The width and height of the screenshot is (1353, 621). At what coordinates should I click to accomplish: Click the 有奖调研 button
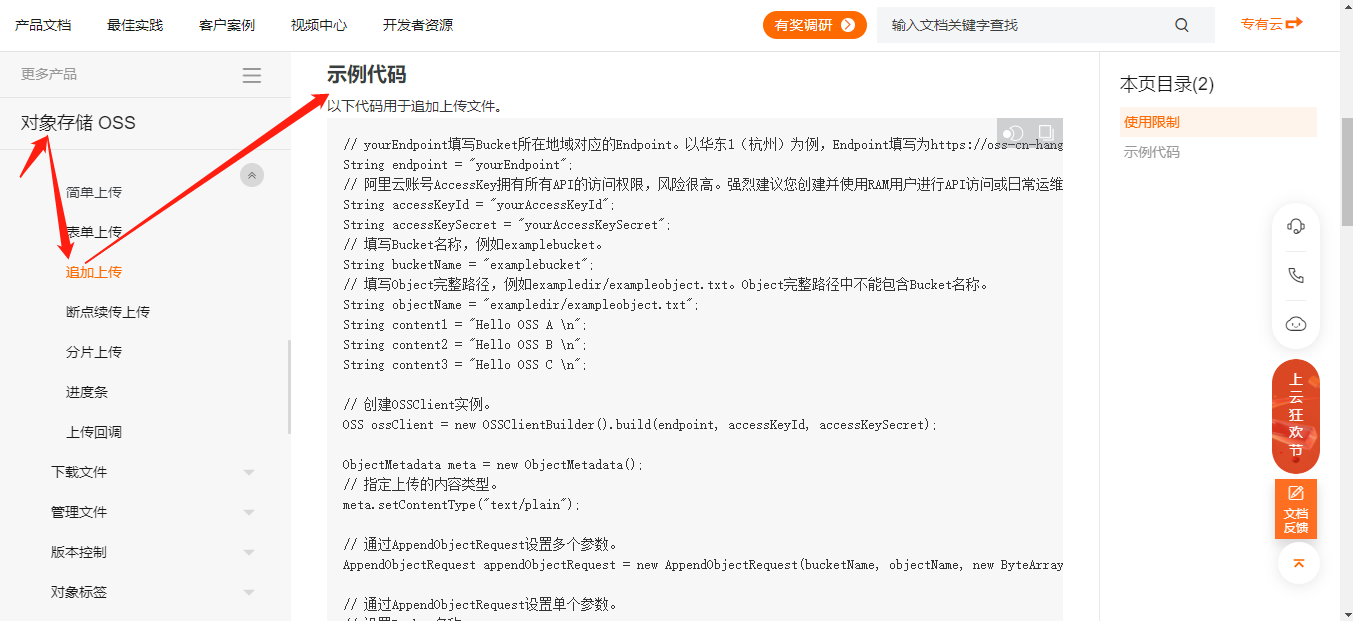point(815,24)
